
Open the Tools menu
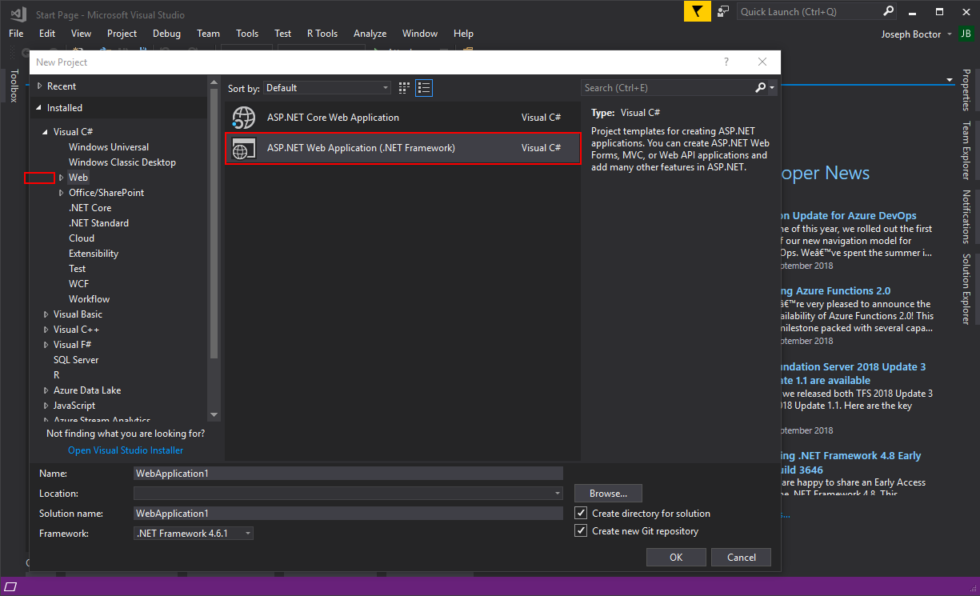[x=247, y=33]
